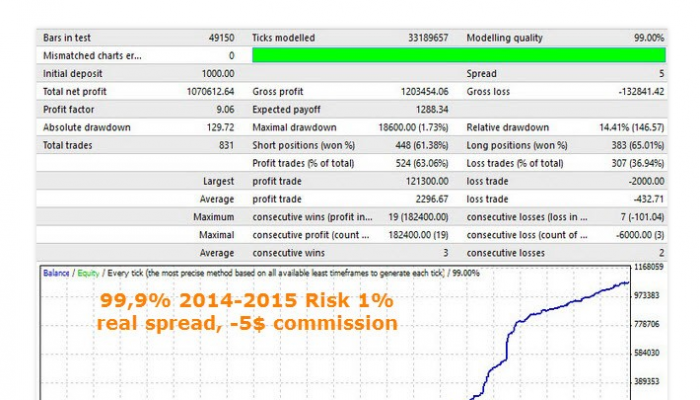Select the Total trades label

67,145
